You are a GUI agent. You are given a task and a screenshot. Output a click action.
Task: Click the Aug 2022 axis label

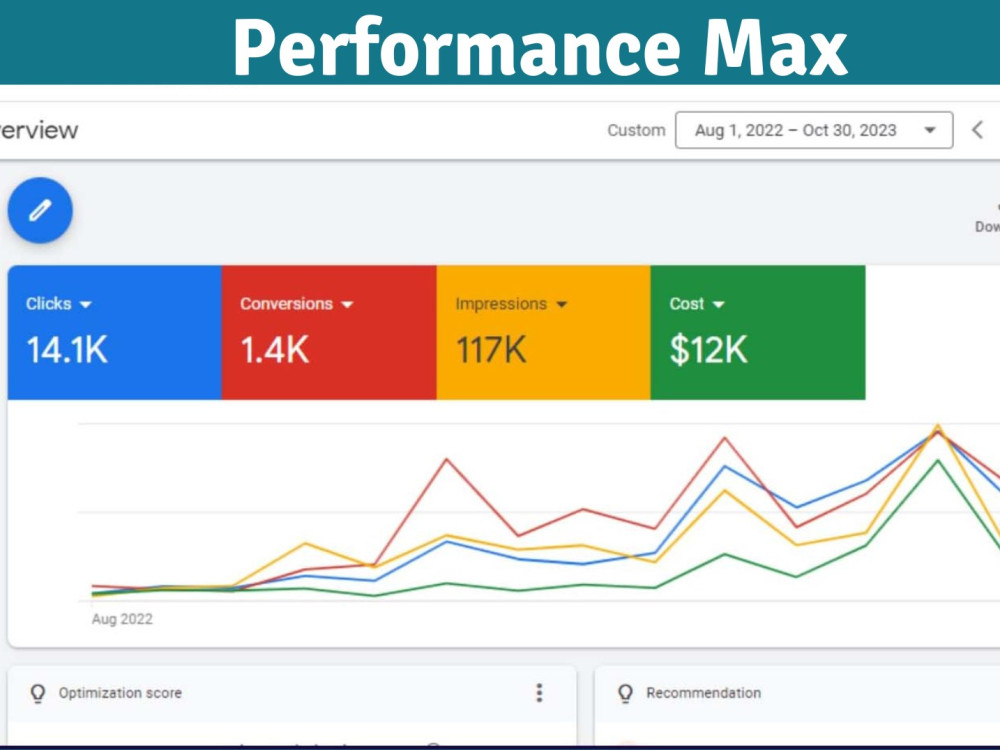[122, 619]
